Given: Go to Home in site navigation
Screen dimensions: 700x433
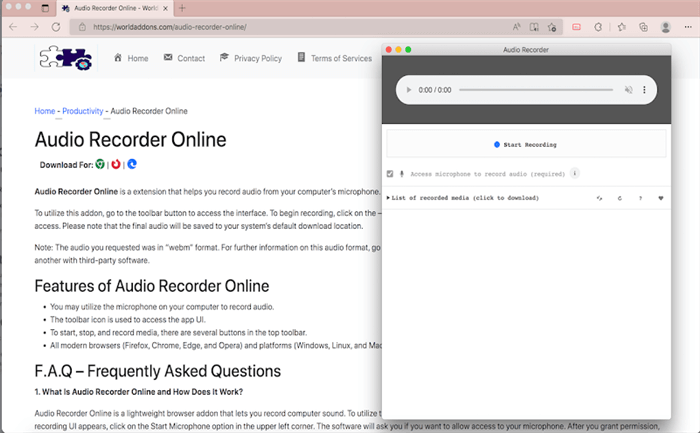Looking at the screenshot, I should click(x=131, y=58).
